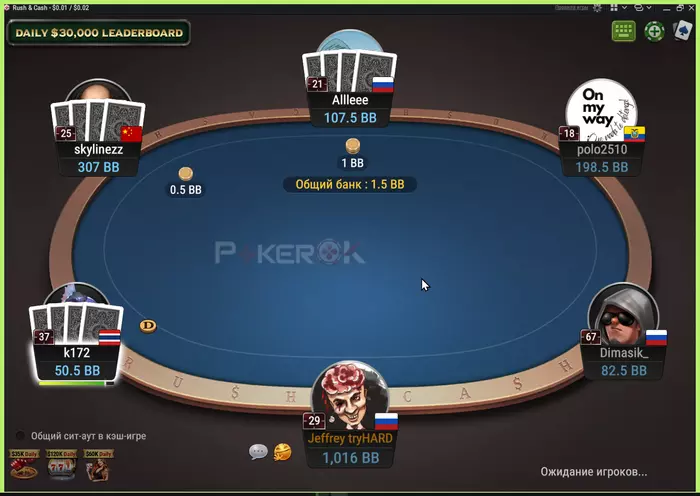Expand the table layout grid dropdown arrow
Image resolution: width=700 pixels, height=496 pixels.
[625, 8]
